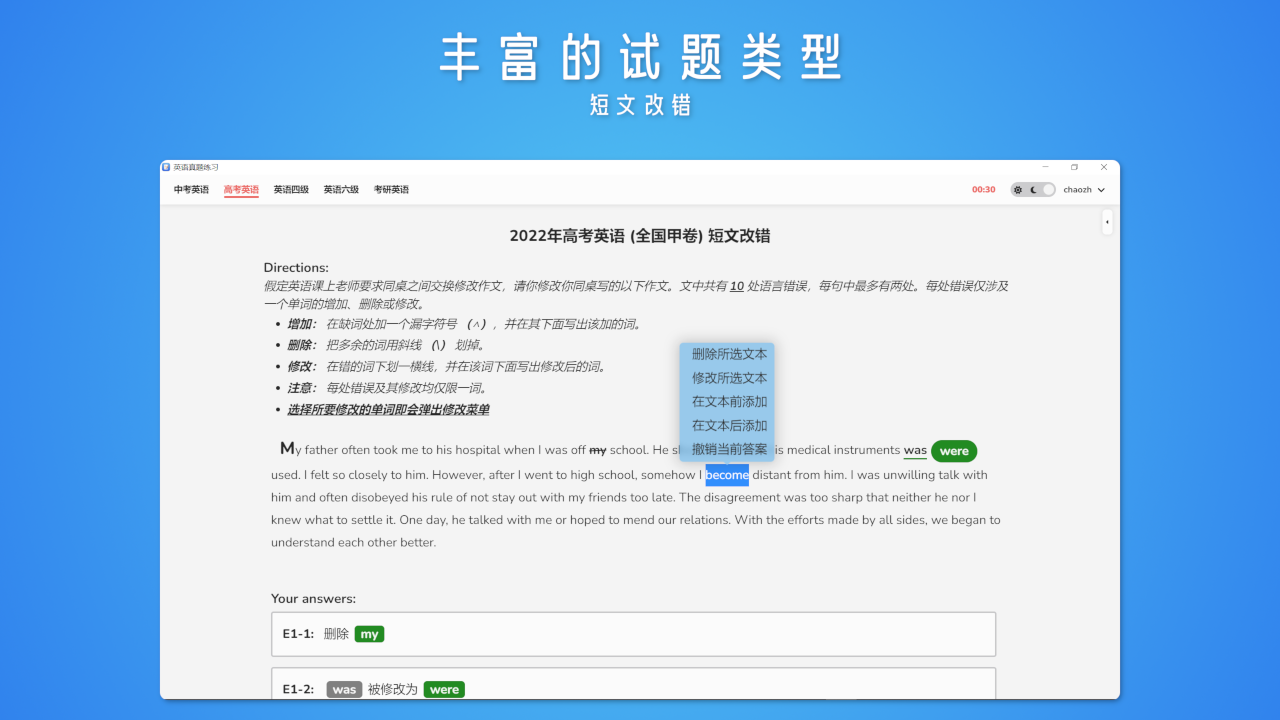Click the word hospital in passage
This screenshot has height=720, width=1280.
pyautogui.click(x=476, y=450)
